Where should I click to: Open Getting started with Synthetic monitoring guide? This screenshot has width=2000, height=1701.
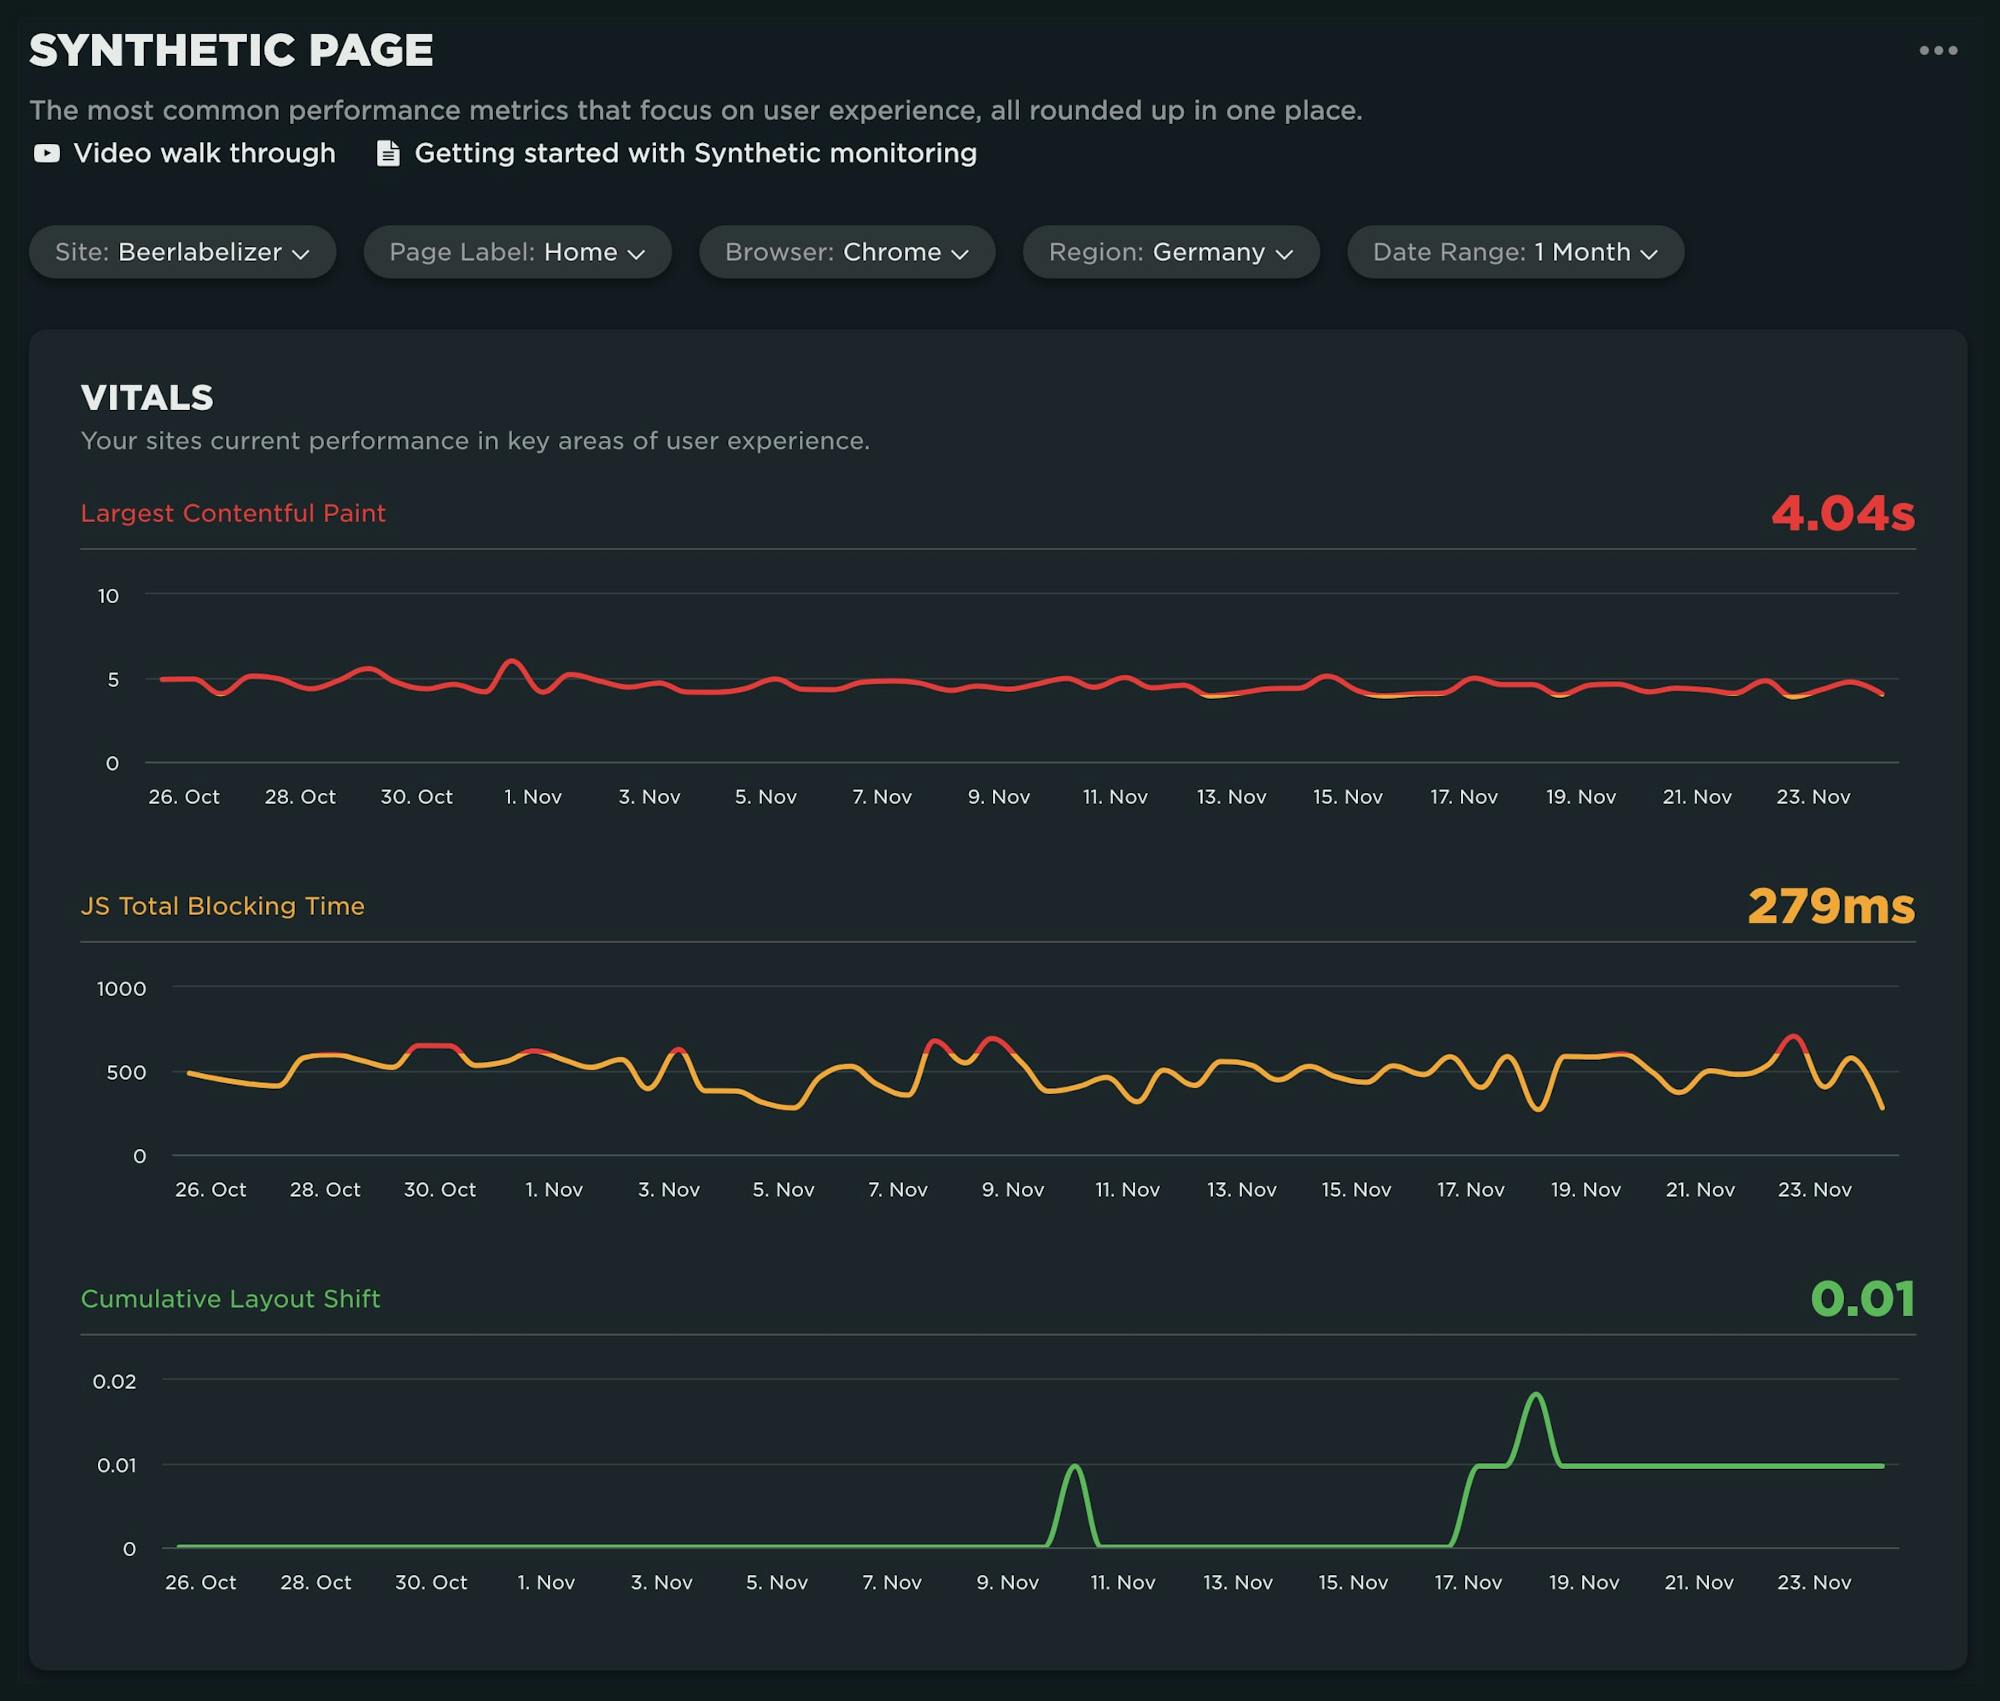tap(696, 153)
